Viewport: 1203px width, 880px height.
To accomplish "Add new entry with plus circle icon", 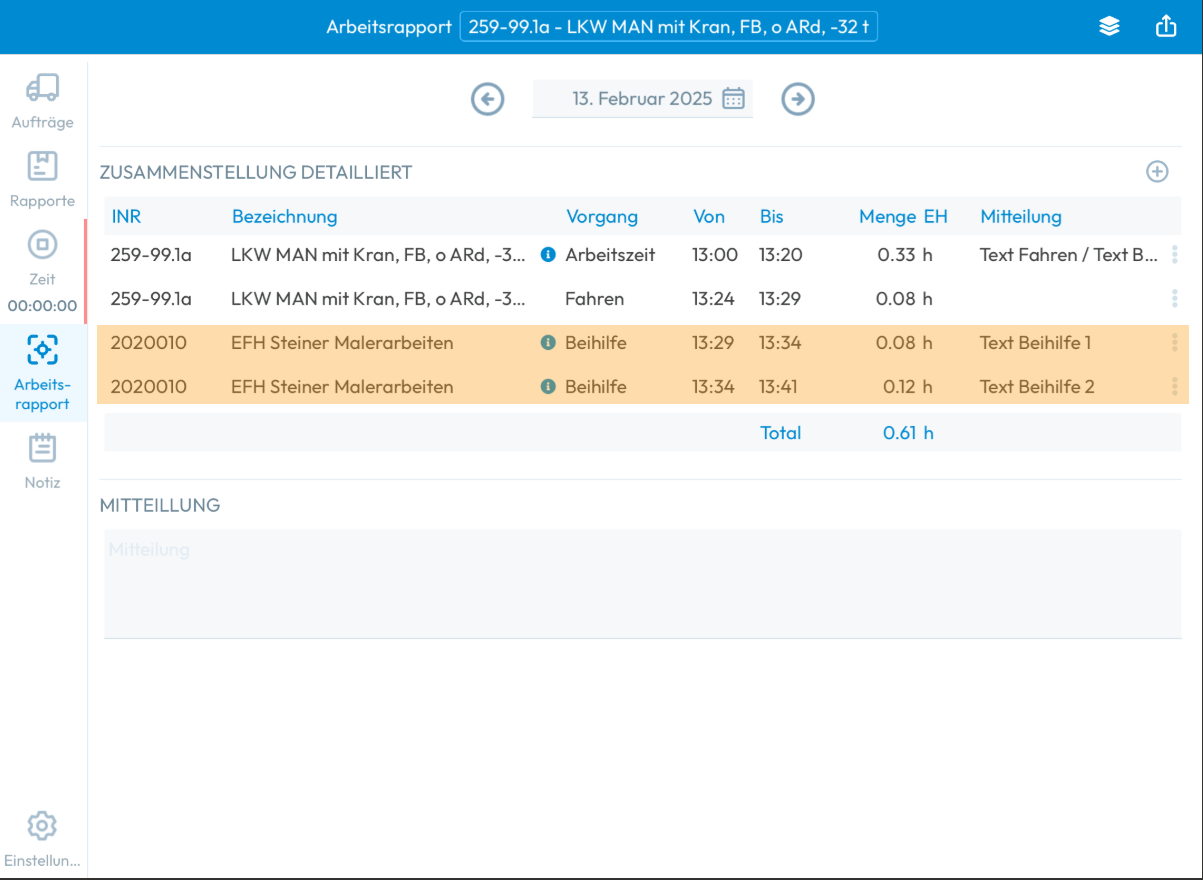I will pyautogui.click(x=1157, y=172).
